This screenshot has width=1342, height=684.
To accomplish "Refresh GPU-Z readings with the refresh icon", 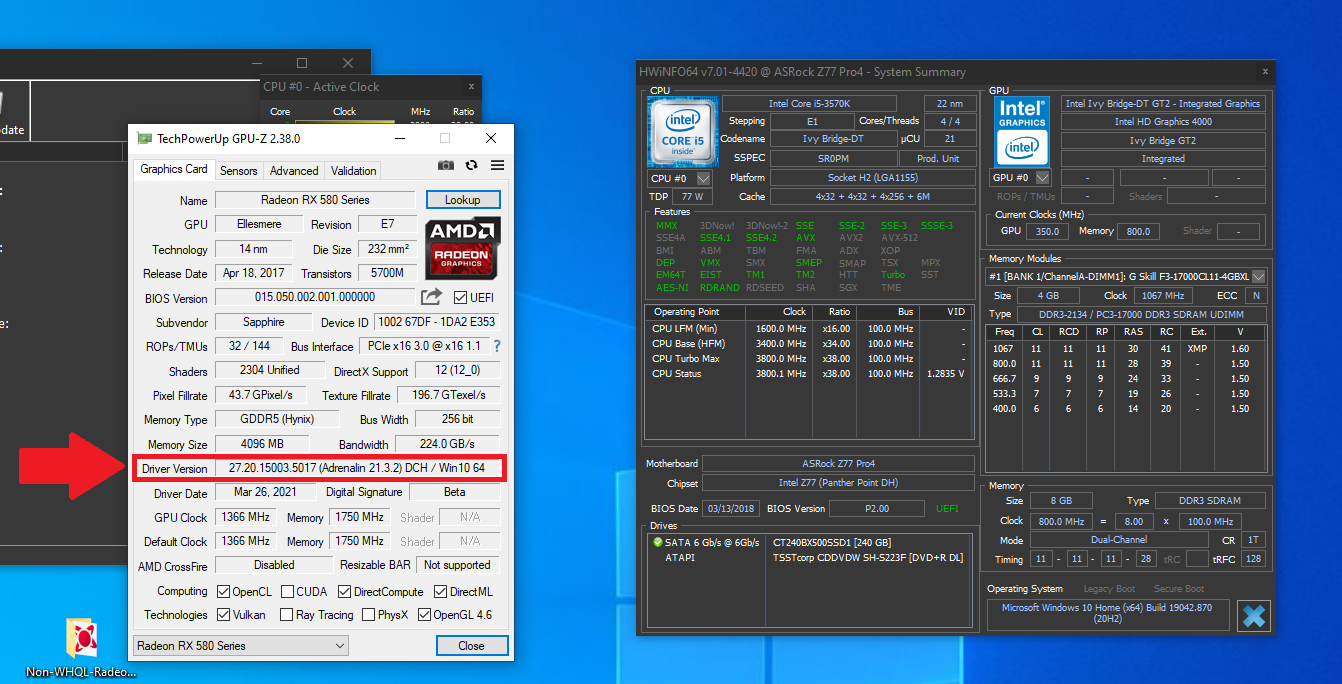I will (472, 166).
